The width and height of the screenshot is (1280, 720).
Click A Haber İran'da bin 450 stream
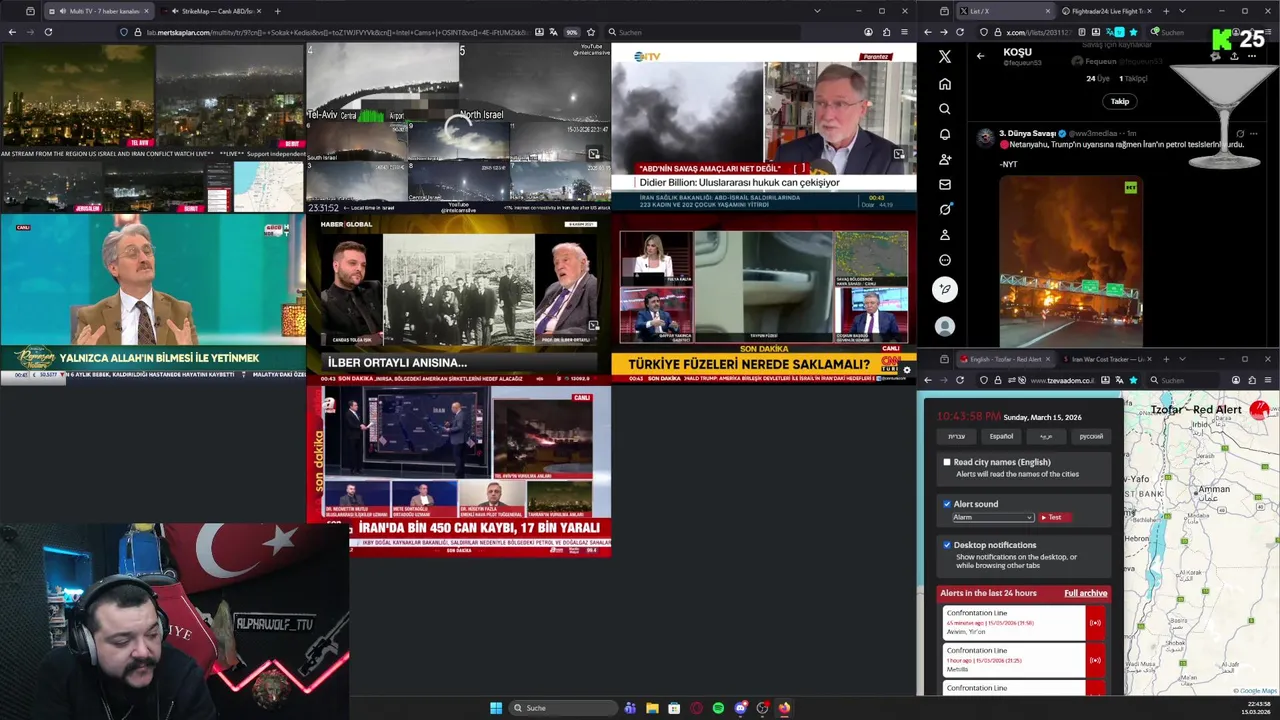pyautogui.click(x=458, y=471)
